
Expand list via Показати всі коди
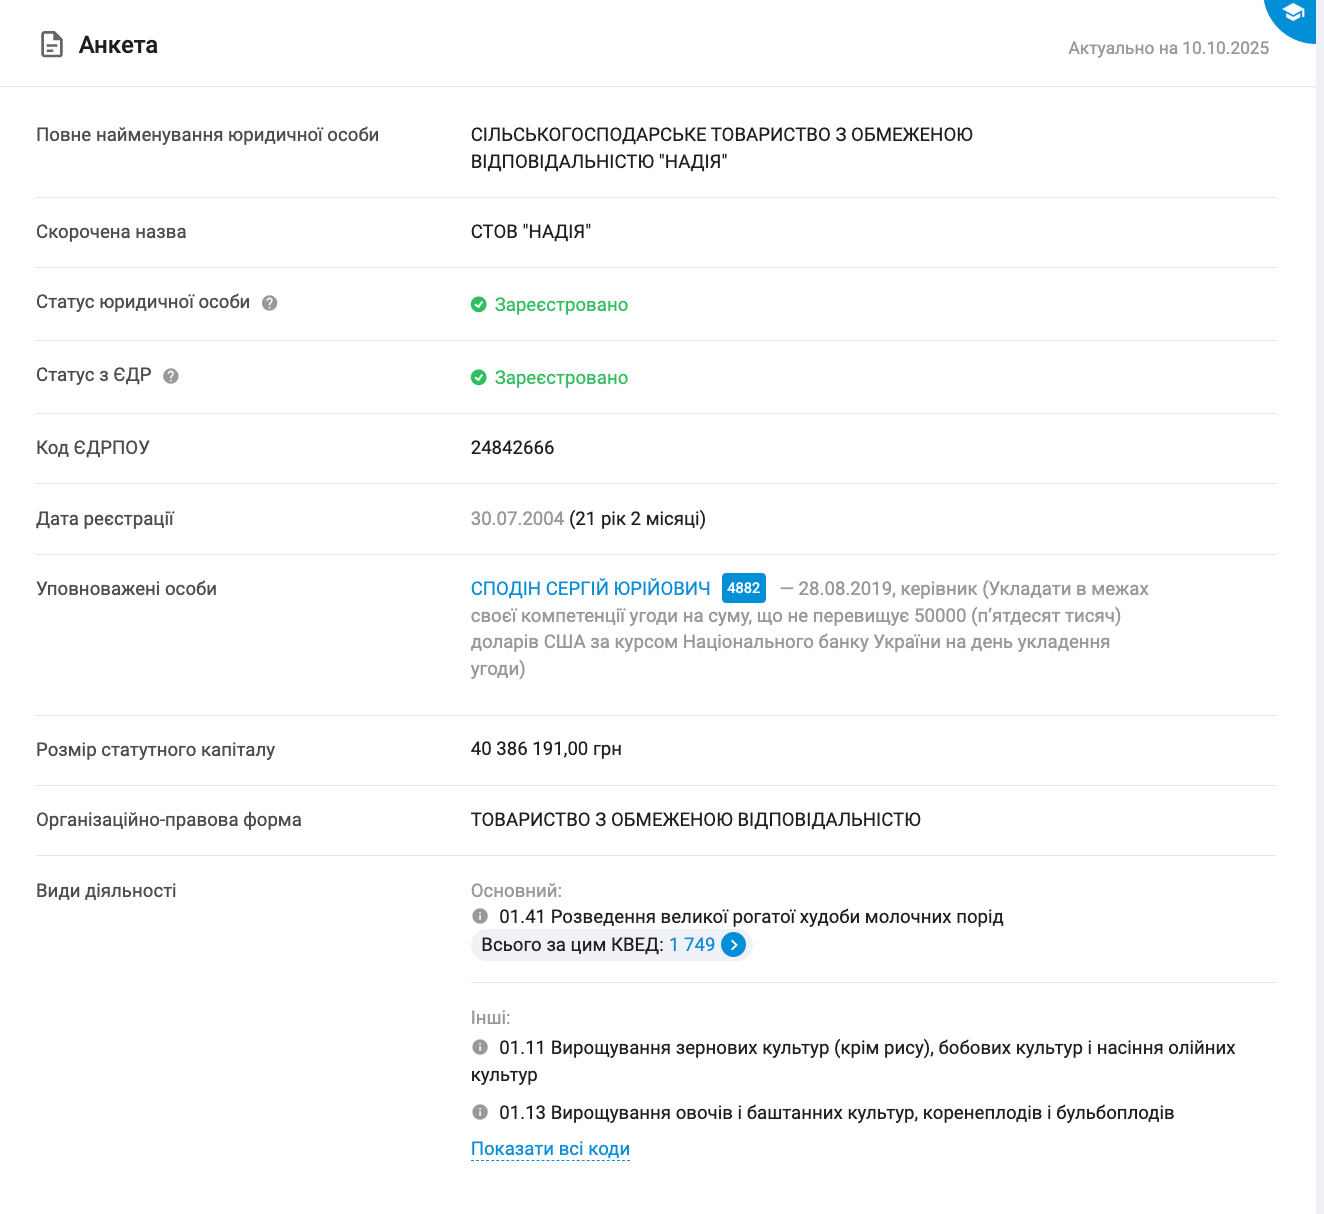pos(550,1149)
